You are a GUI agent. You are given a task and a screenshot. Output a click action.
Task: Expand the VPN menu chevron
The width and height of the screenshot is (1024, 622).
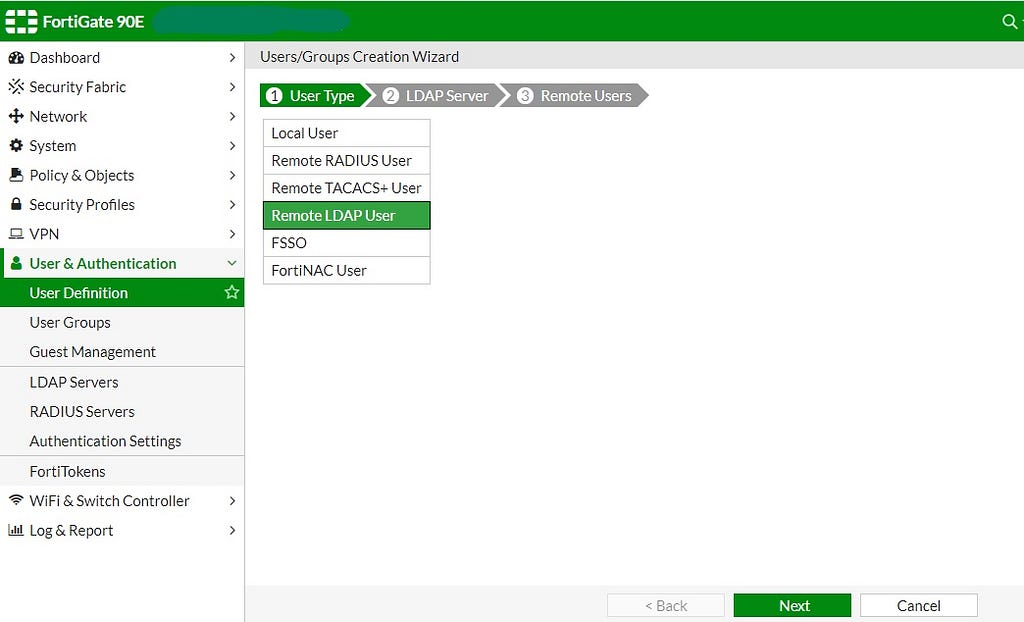pyautogui.click(x=232, y=234)
